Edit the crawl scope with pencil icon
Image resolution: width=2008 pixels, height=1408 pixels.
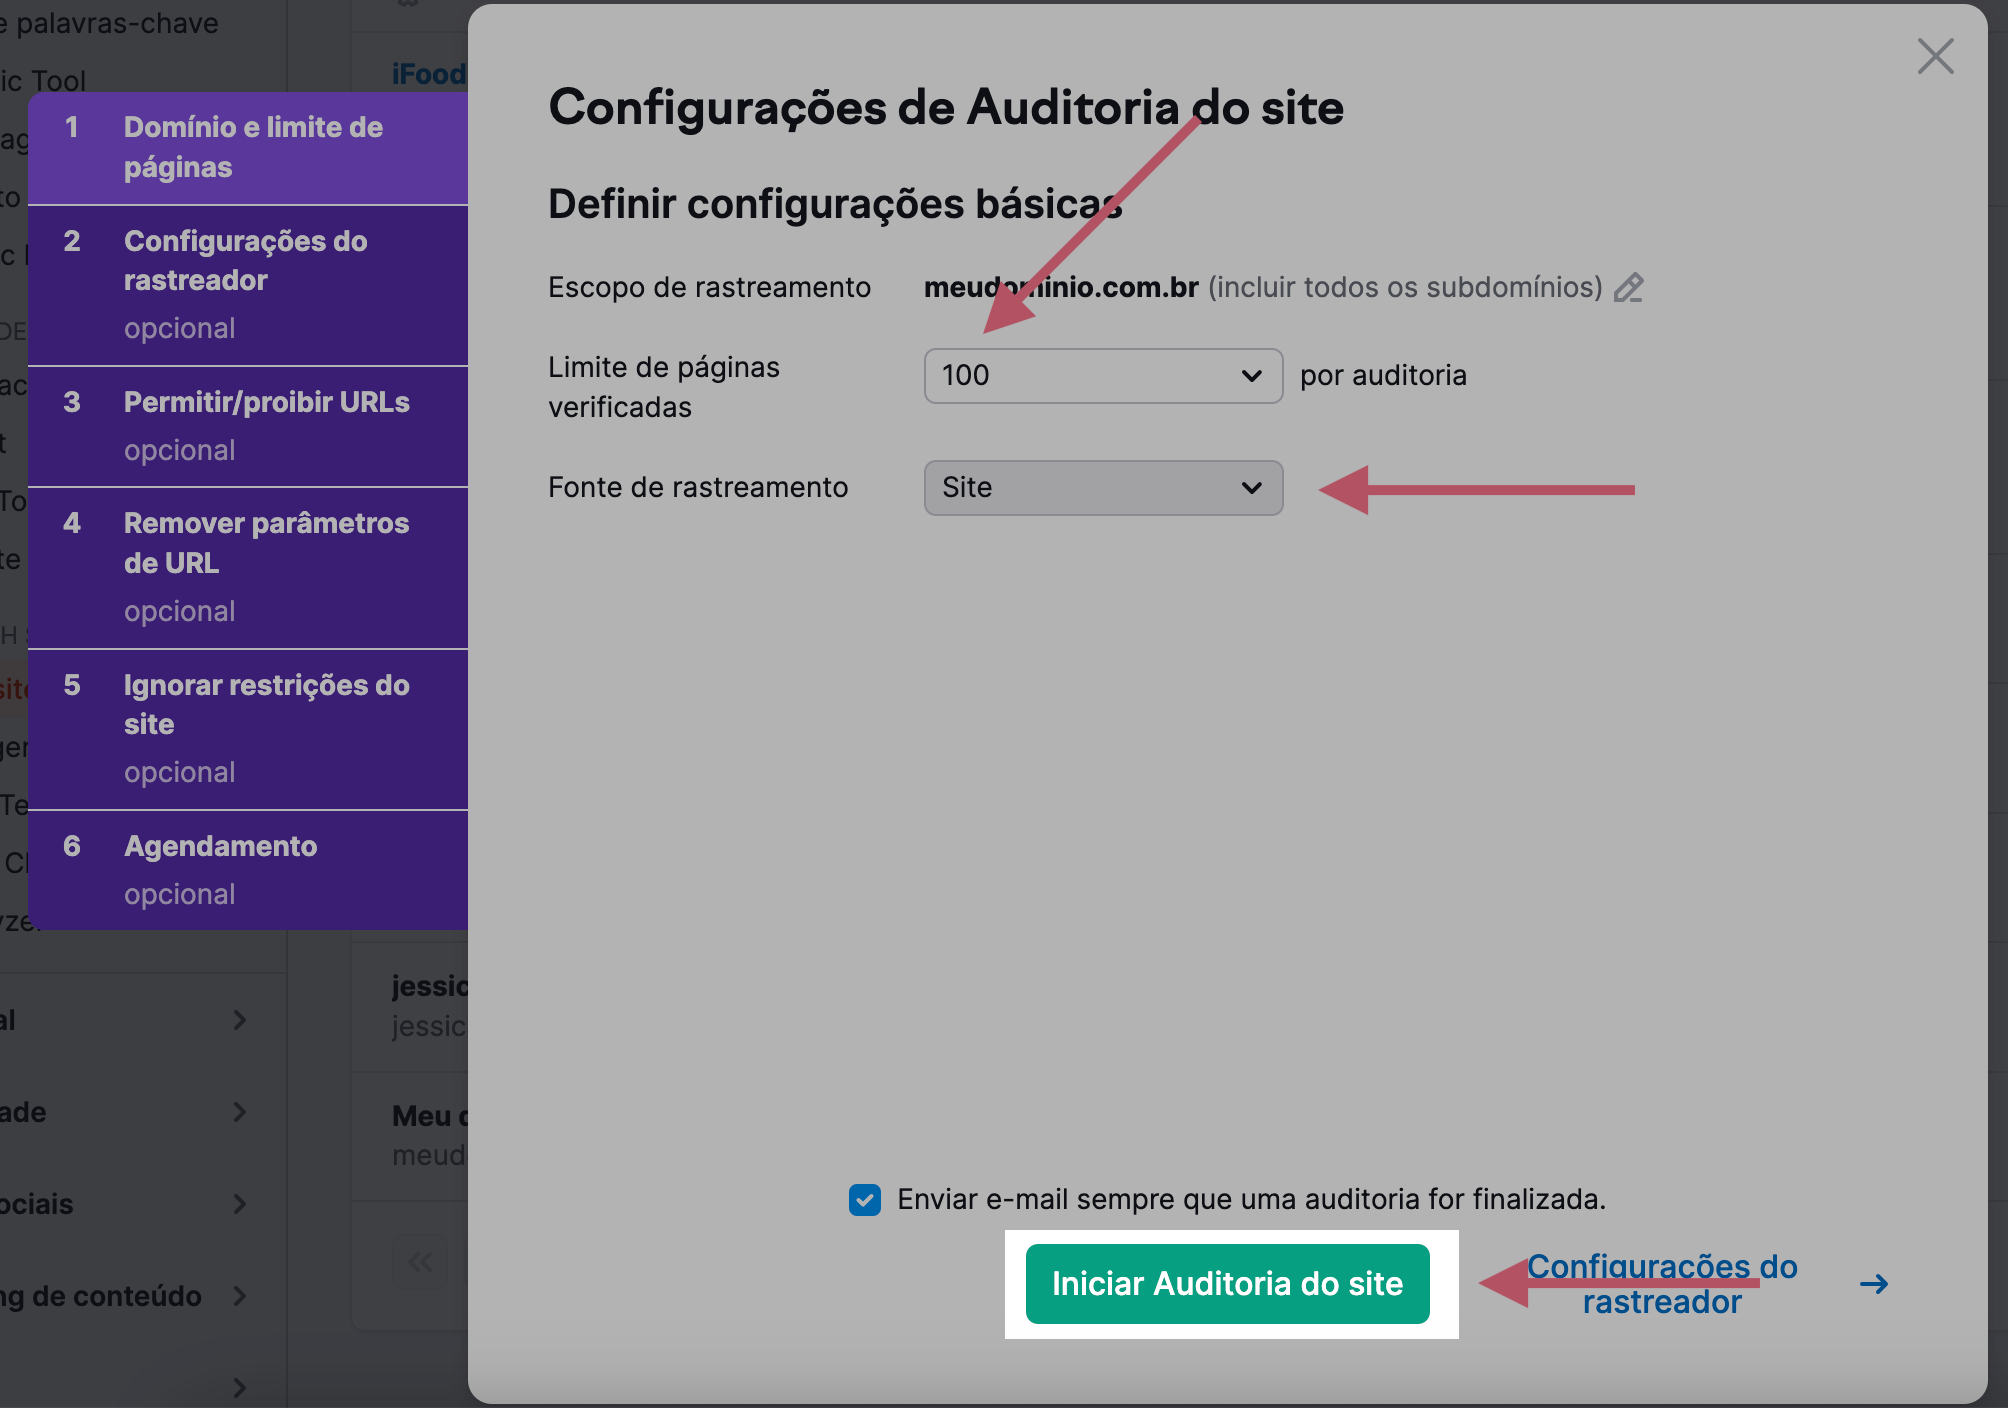[x=1629, y=288]
